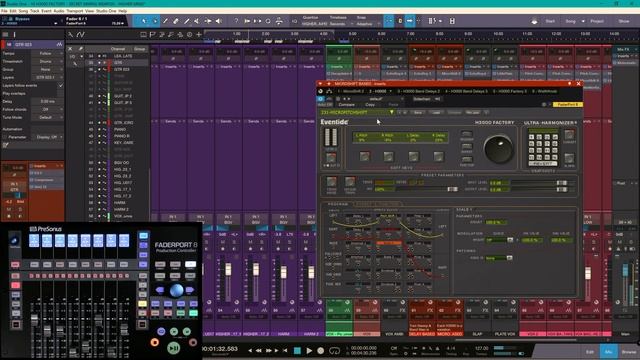Screen dimensions: 640x360
Task: Click the Rewind button in transport
Action: coord(258,350)
